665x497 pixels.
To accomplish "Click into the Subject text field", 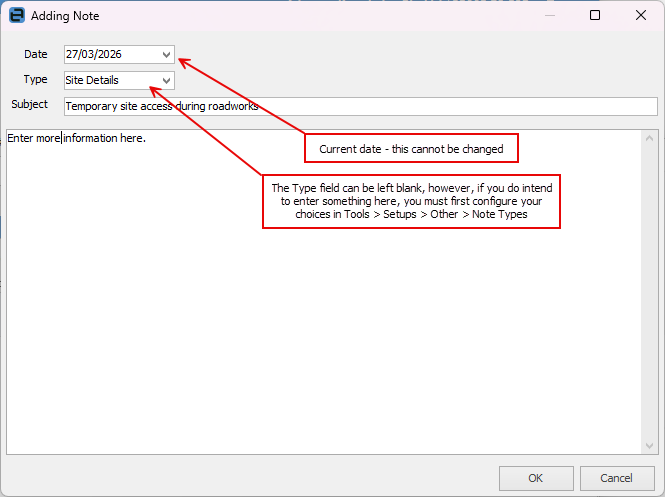I will 360,106.
